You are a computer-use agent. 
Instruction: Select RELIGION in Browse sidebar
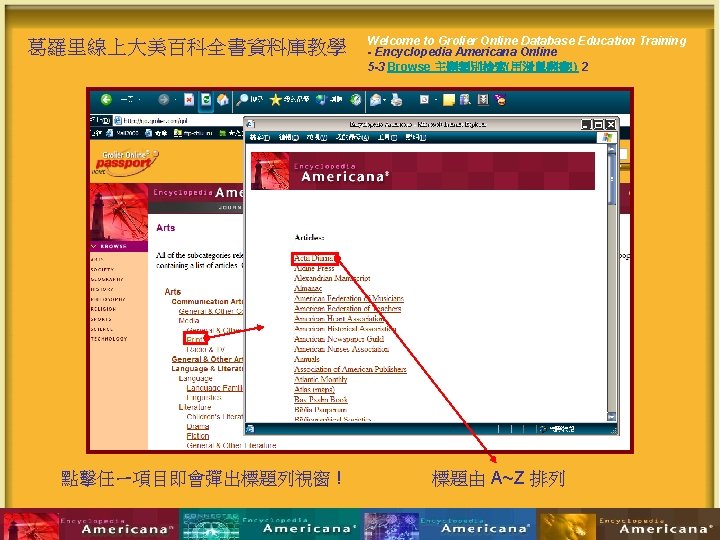click(x=103, y=309)
